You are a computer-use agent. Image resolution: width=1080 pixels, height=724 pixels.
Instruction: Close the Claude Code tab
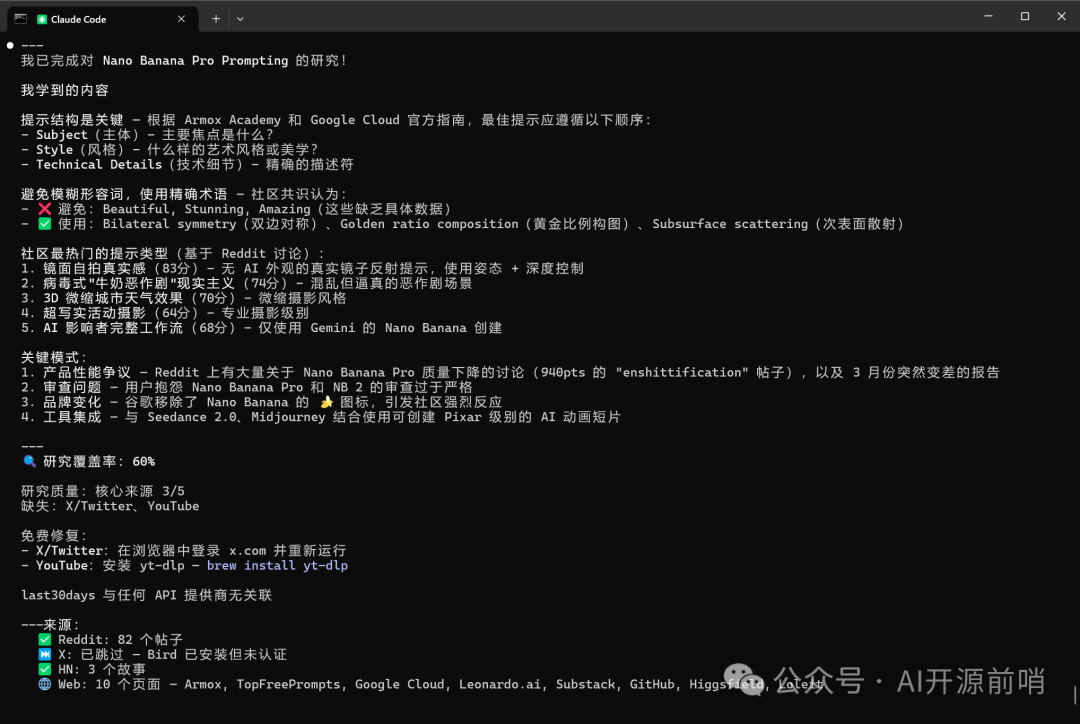[x=181, y=18]
